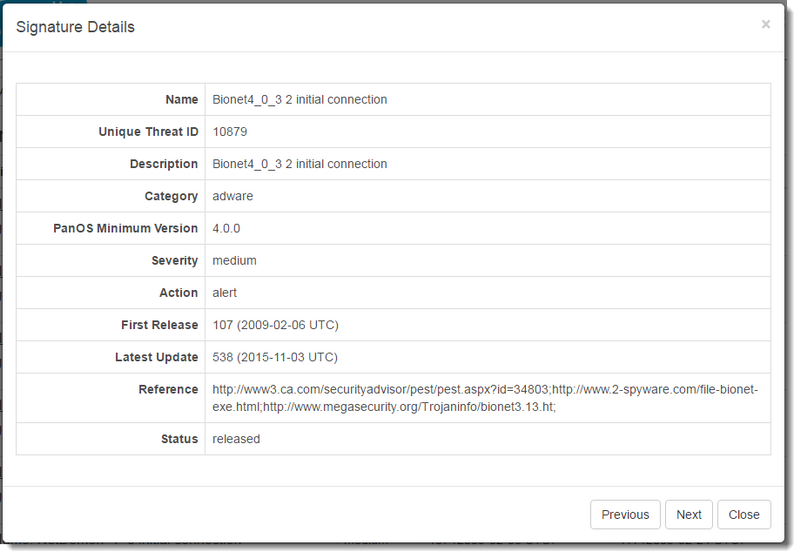Select the Name row value text
Image resolution: width=800 pixels, height=557 pixels.
point(300,100)
